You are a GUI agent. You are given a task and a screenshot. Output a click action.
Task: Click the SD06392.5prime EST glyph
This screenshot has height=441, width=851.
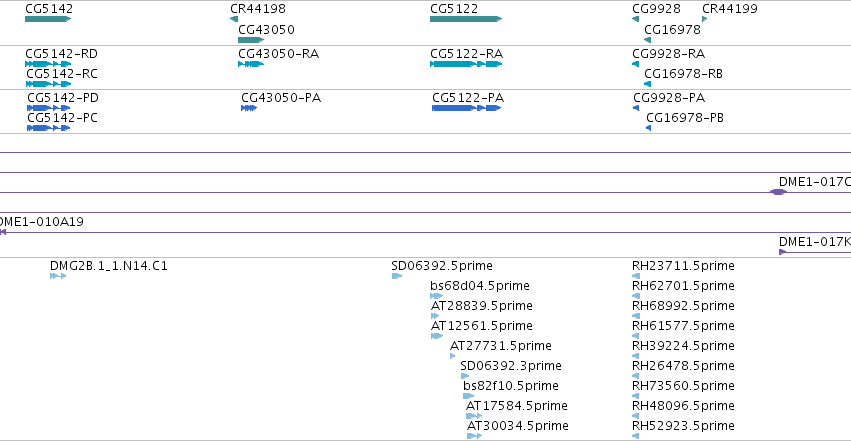coord(397,276)
